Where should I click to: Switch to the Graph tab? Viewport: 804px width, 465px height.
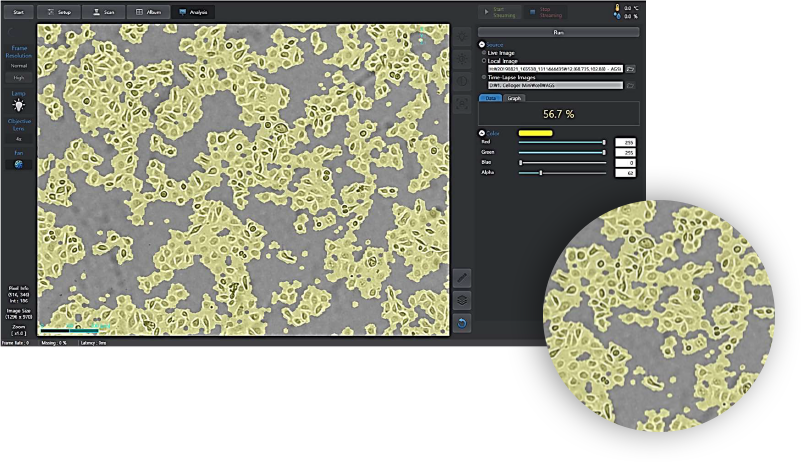click(514, 98)
